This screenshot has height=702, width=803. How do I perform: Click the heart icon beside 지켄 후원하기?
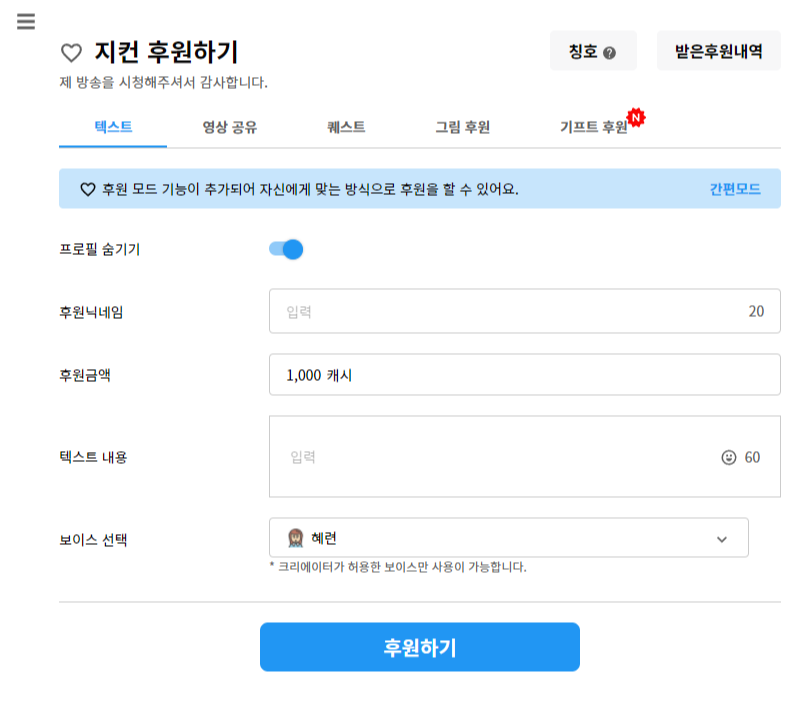pos(71,53)
